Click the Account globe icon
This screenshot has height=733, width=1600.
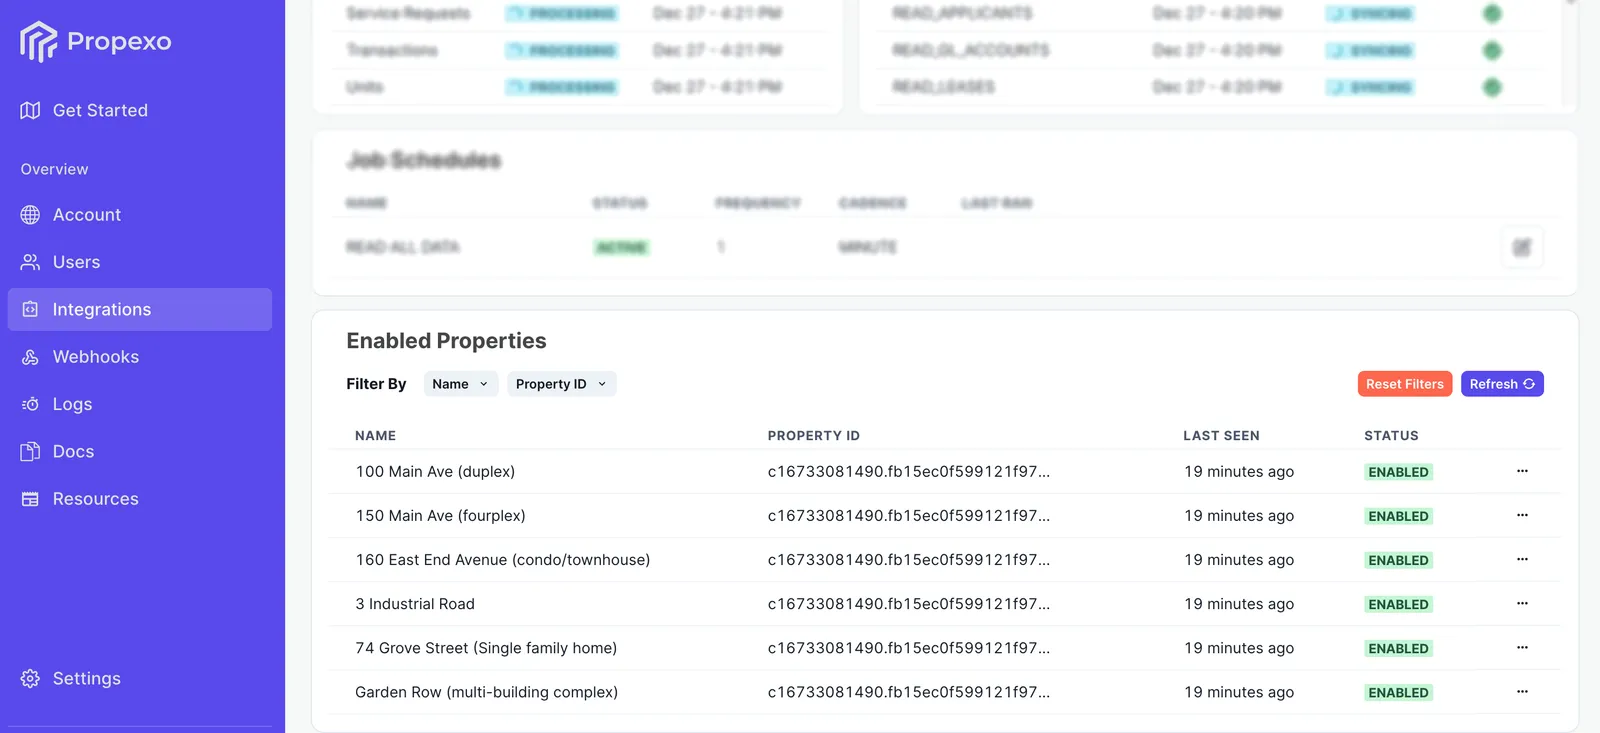[x=30, y=215]
